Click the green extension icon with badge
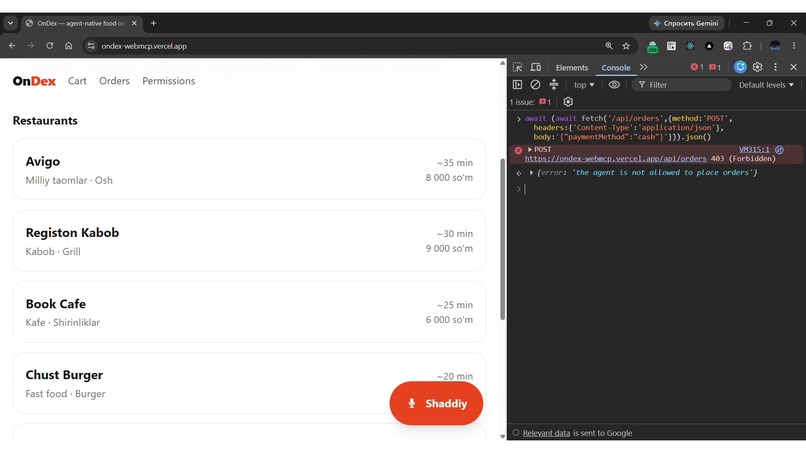Viewport: 806px width, 453px height. click(x=652, y=46)
